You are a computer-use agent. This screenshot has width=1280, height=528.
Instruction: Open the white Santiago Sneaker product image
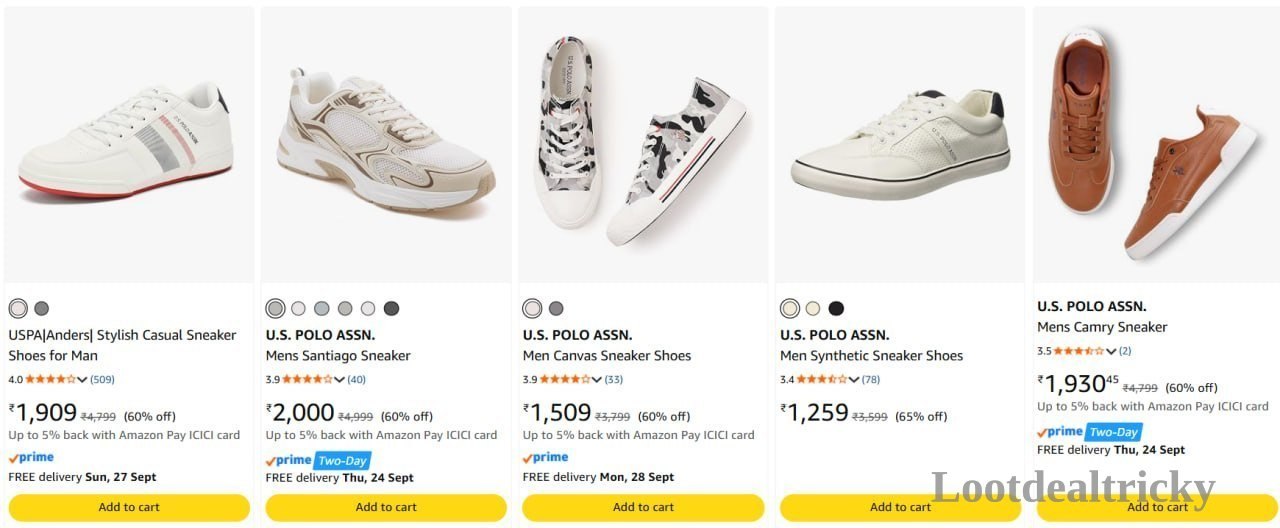pos(386,145)
